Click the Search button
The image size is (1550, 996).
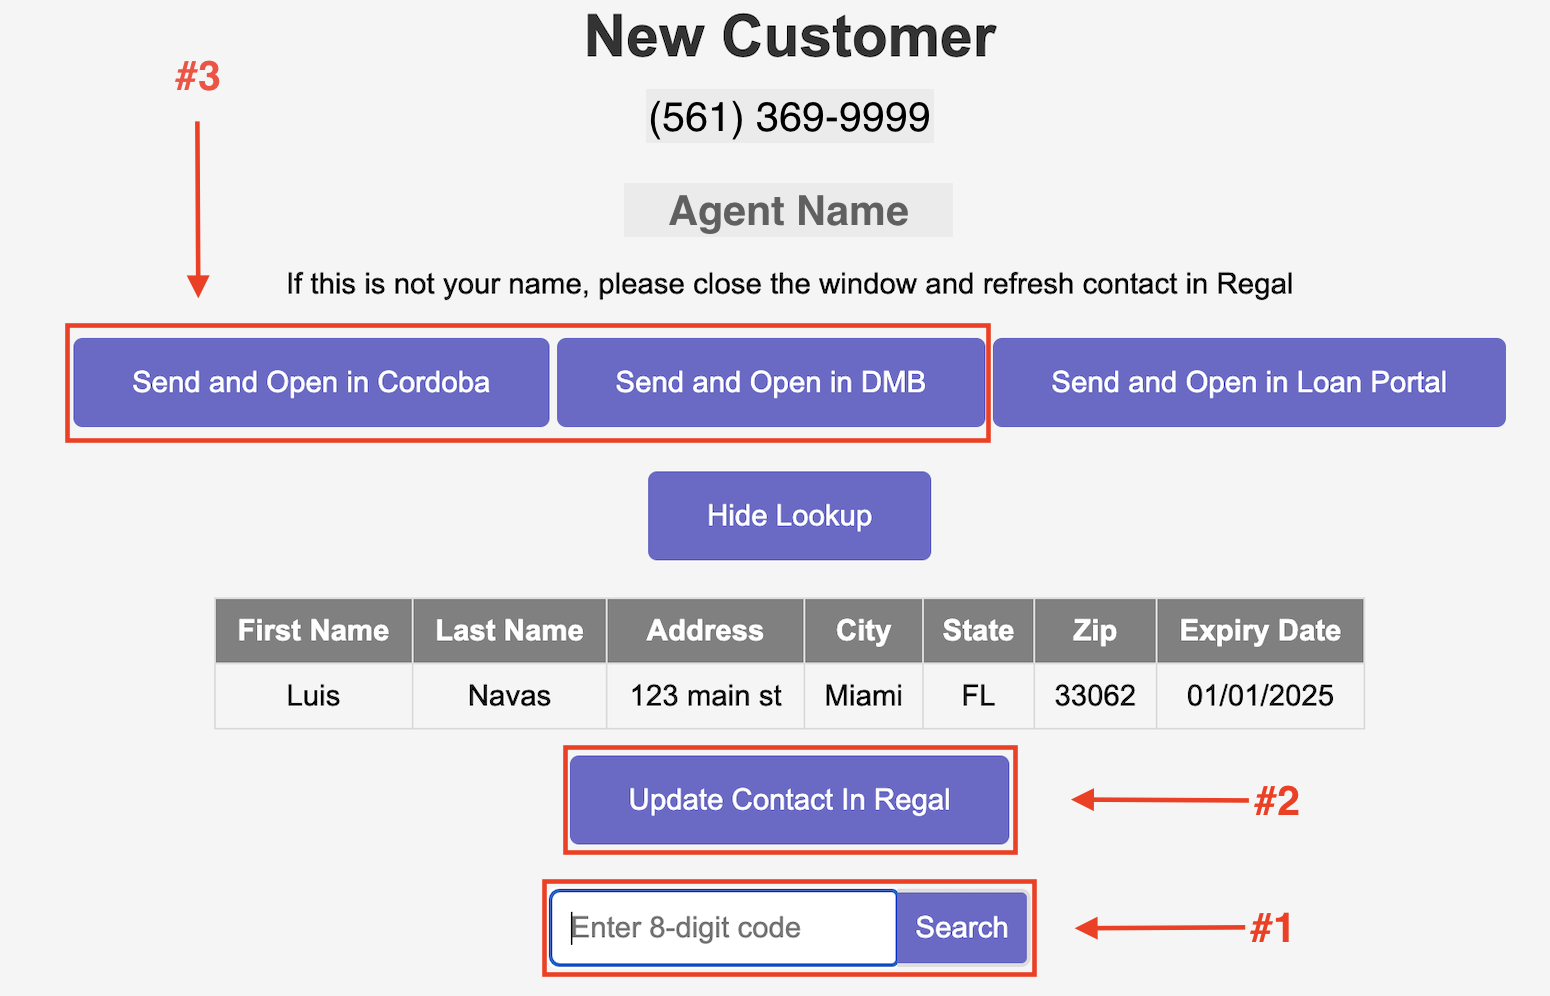(961, 928)
